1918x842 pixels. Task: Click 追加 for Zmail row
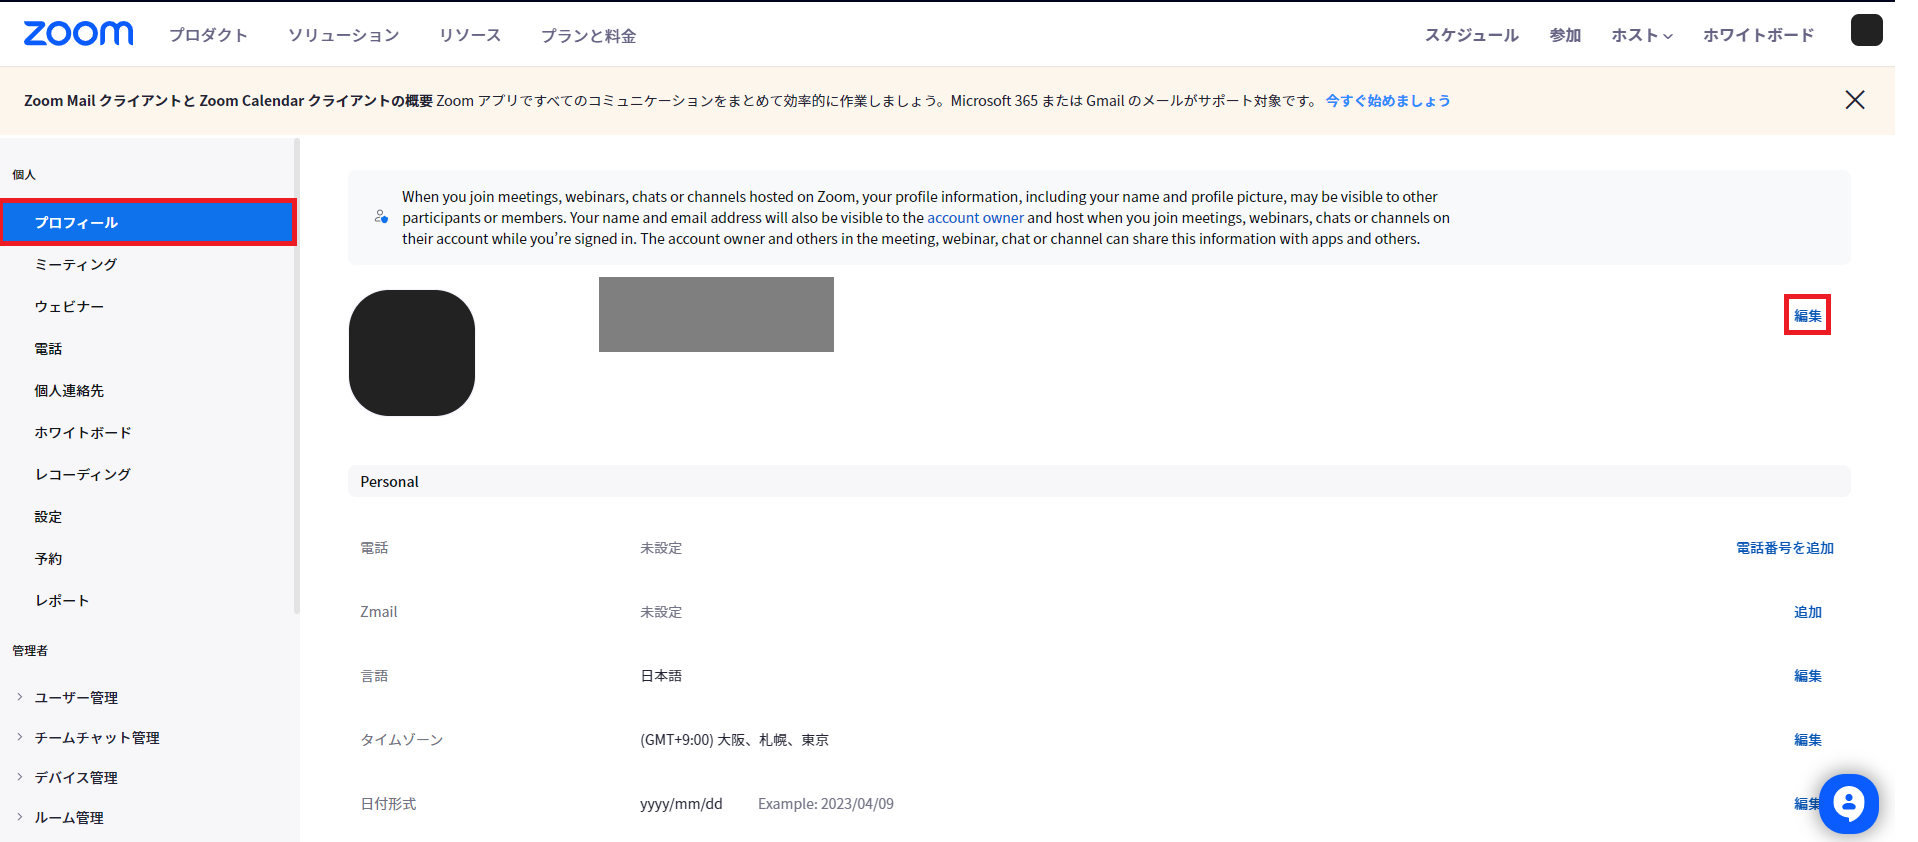click(x=1807, y=612)
